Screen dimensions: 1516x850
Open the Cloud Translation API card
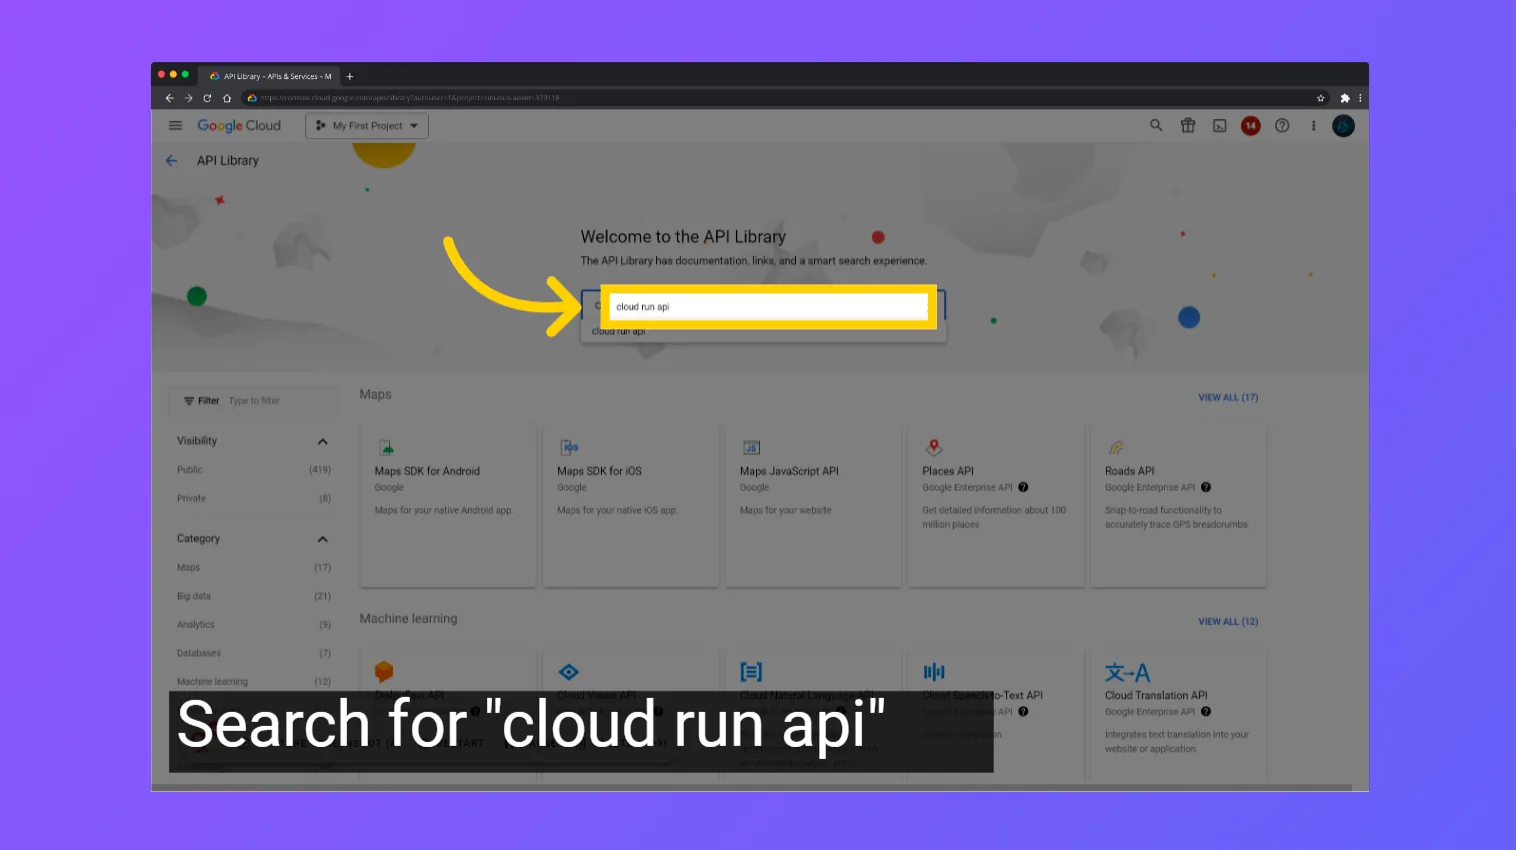tap(1178, 716)
